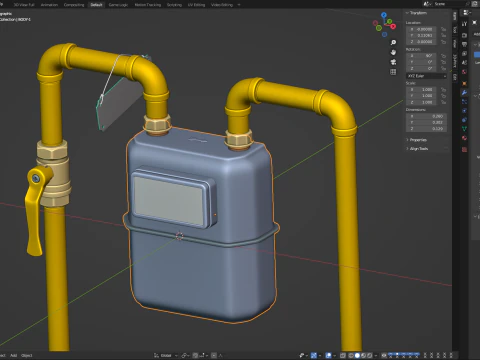This screenshot has height=360, width=480.
Task: Lock the Rotation Z axis
Action: [x=443, y=68]
